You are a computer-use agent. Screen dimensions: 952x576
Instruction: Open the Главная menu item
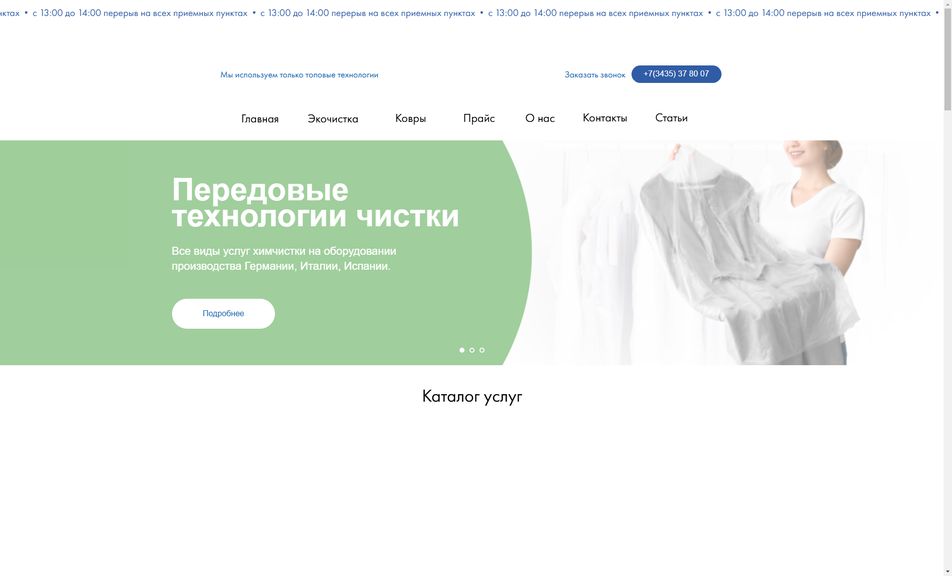tap(260, 119)
